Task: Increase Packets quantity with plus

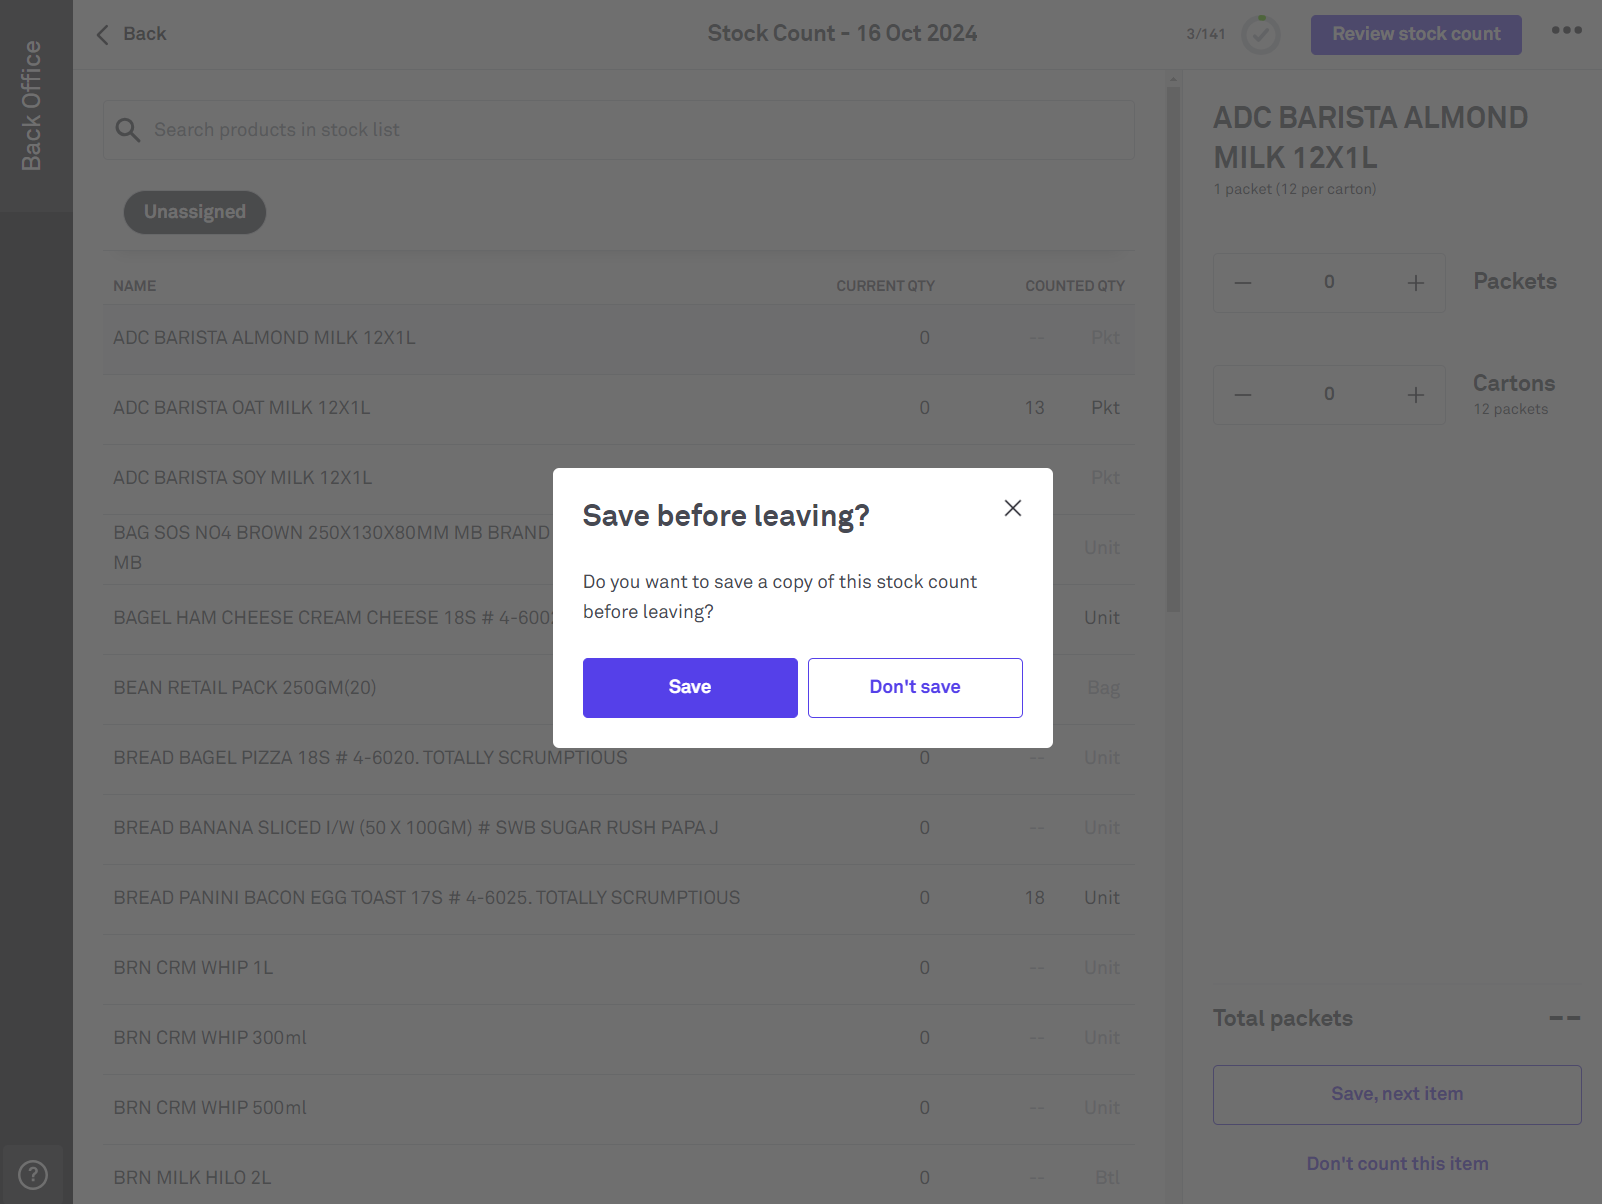Action: point(1416,283)
